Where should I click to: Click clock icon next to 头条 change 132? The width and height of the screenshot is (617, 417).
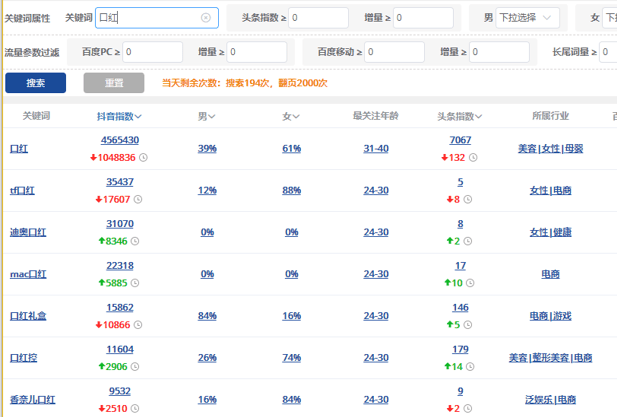(473, 157)
